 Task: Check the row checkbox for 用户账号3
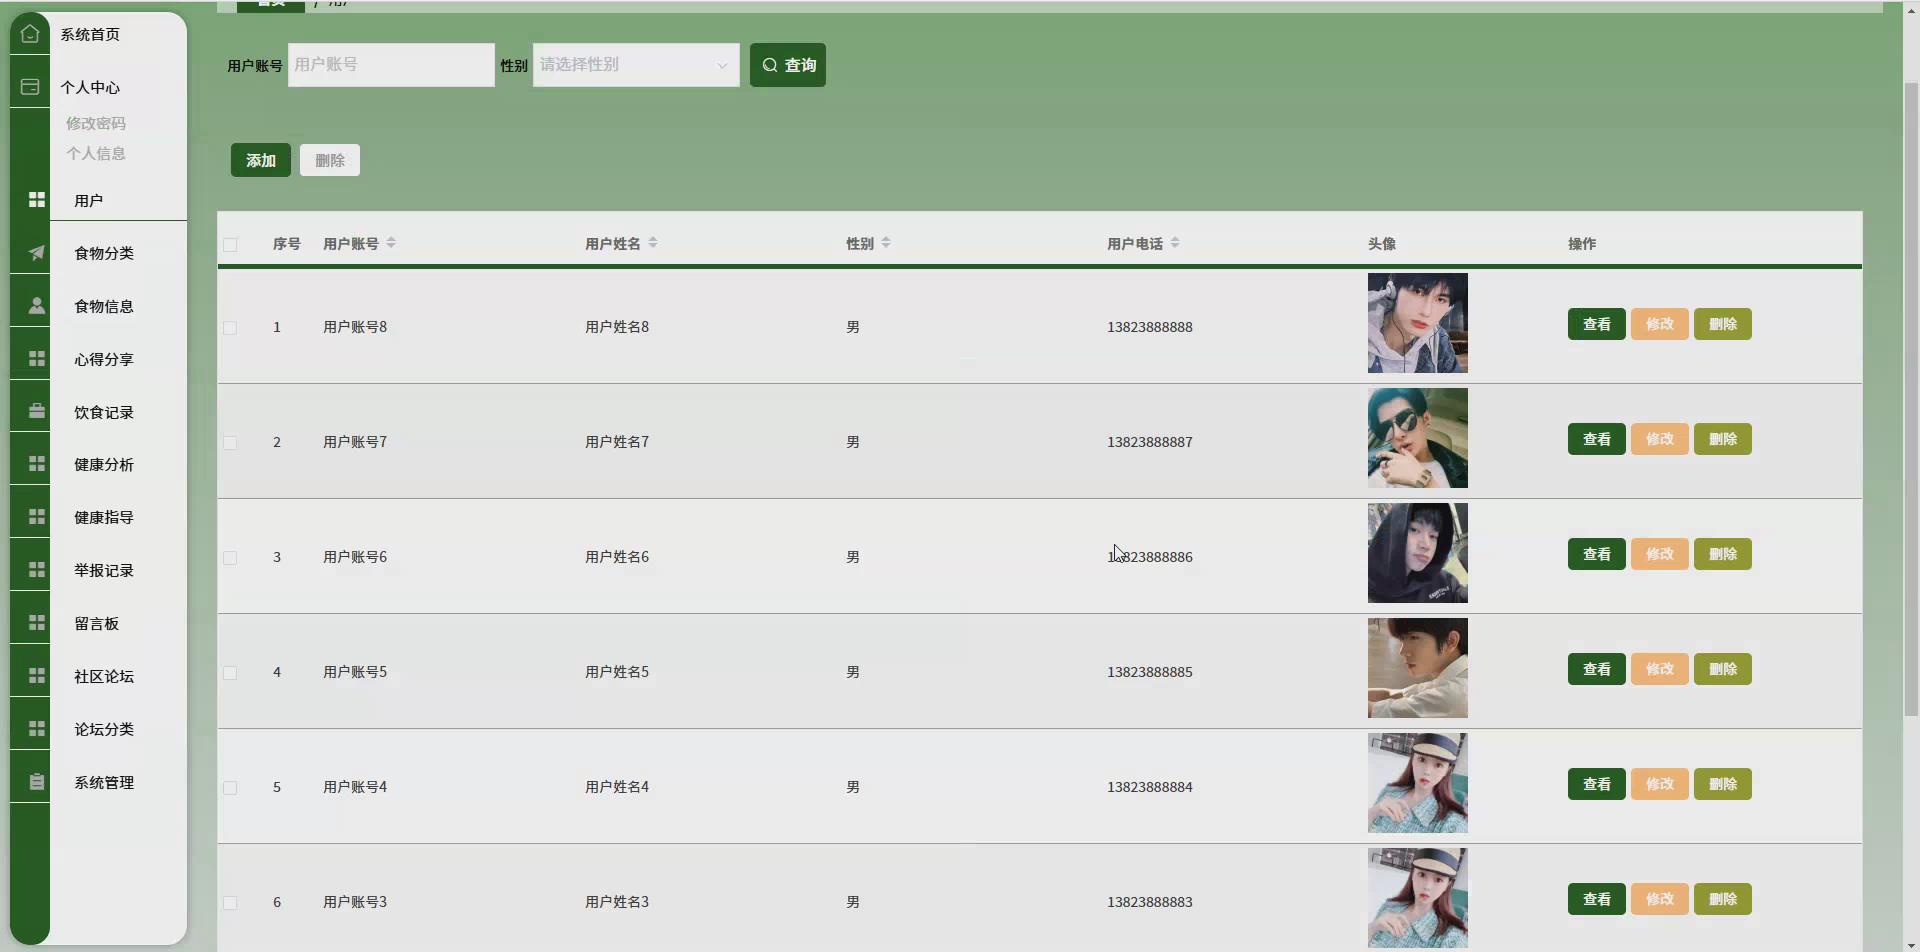click(230, 903)
